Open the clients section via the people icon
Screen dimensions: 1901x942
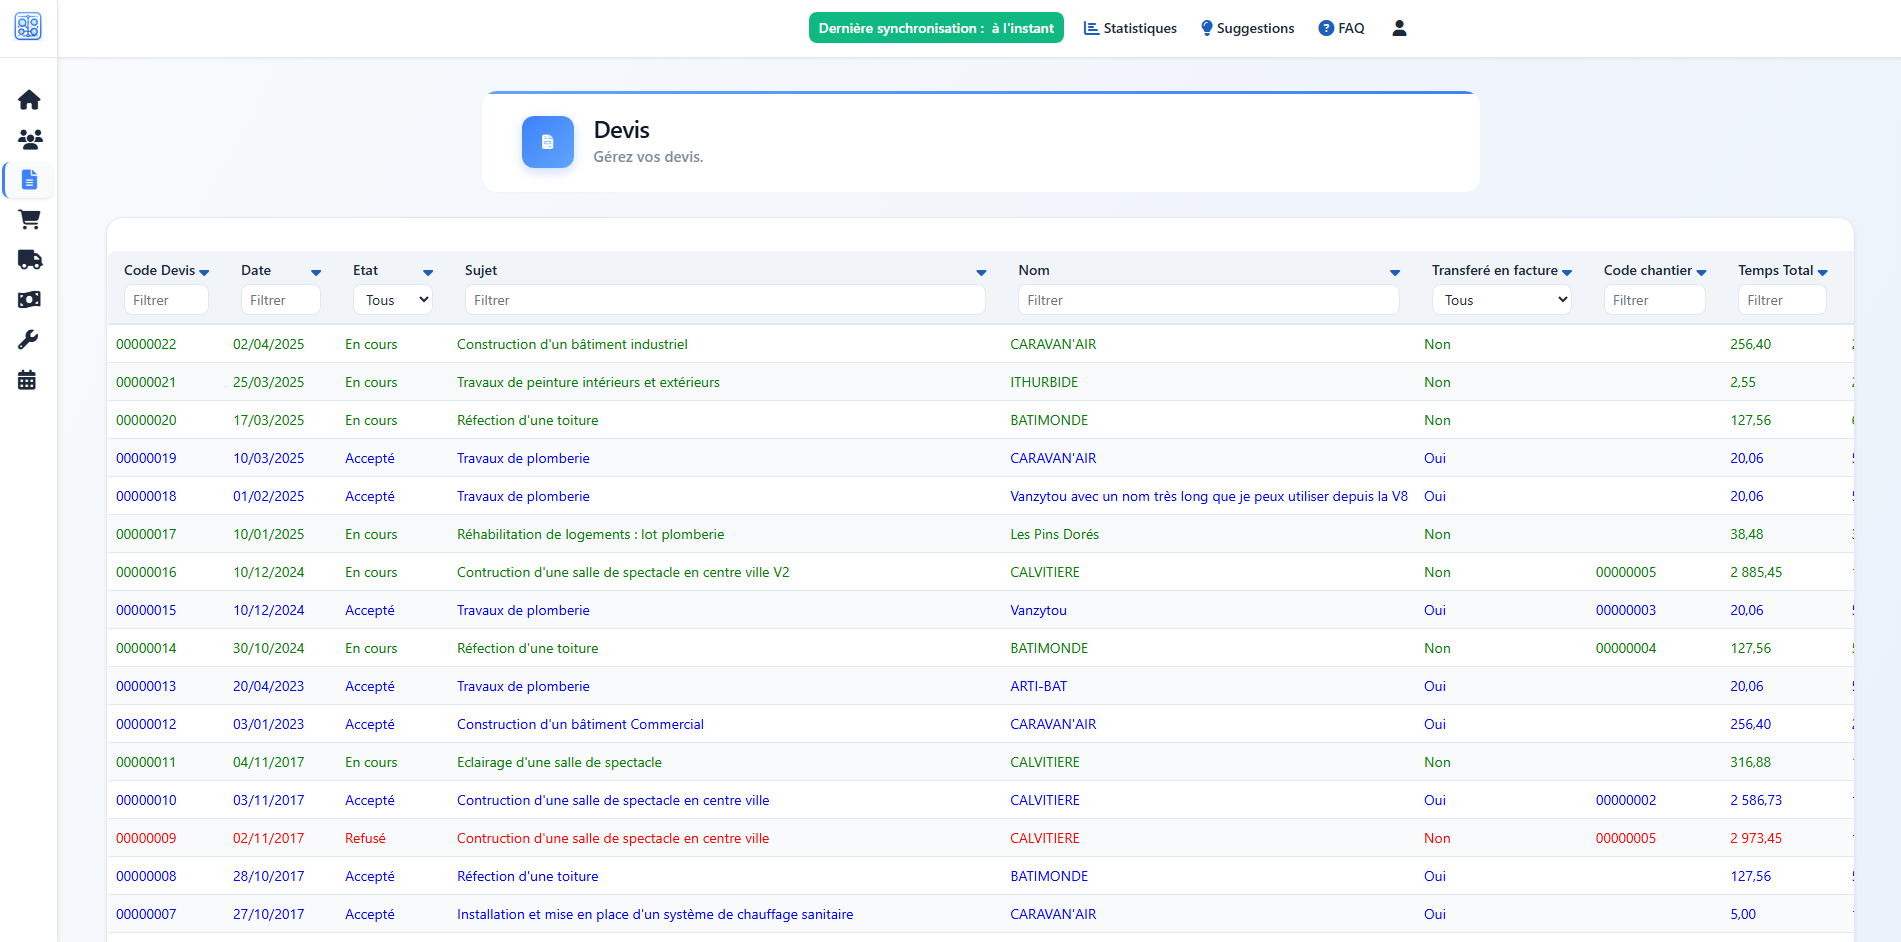pos(29,140)
